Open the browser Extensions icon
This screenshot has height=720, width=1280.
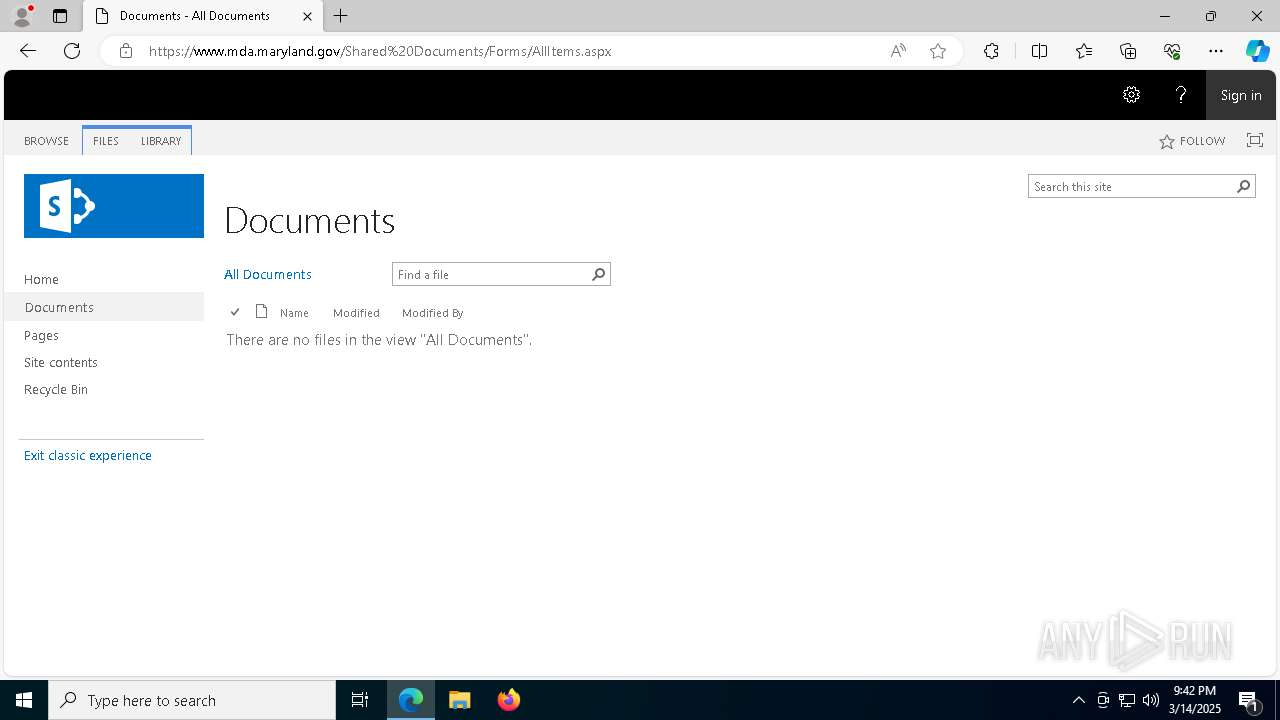pyautogui.click(x=991, y=51)
